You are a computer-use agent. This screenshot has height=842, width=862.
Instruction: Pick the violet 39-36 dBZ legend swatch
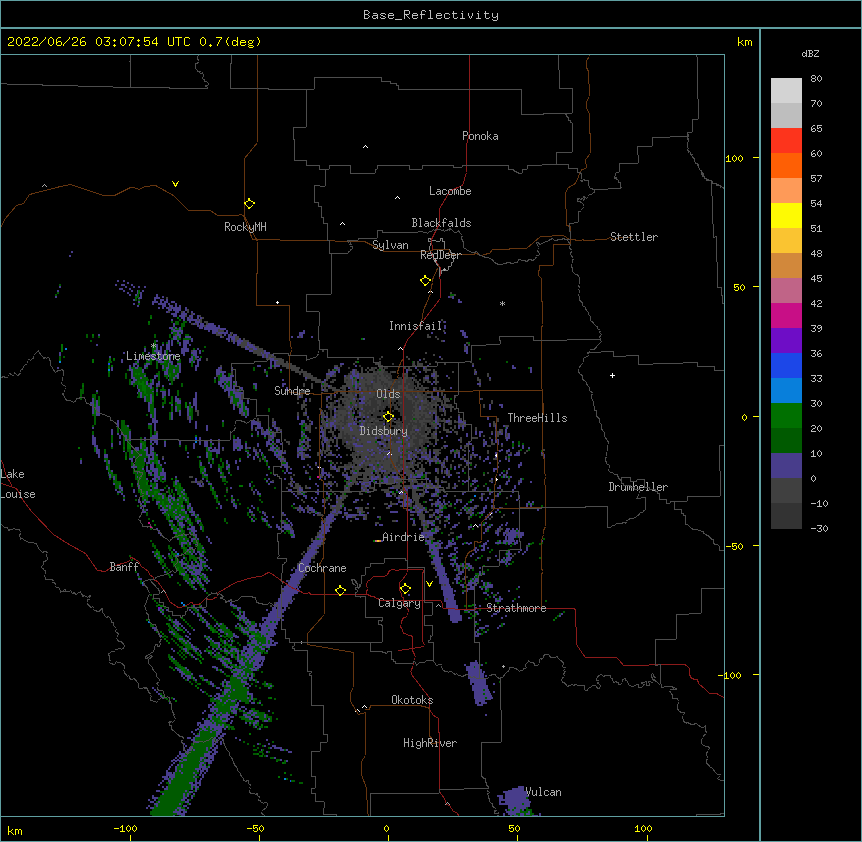tap(786, 341)
